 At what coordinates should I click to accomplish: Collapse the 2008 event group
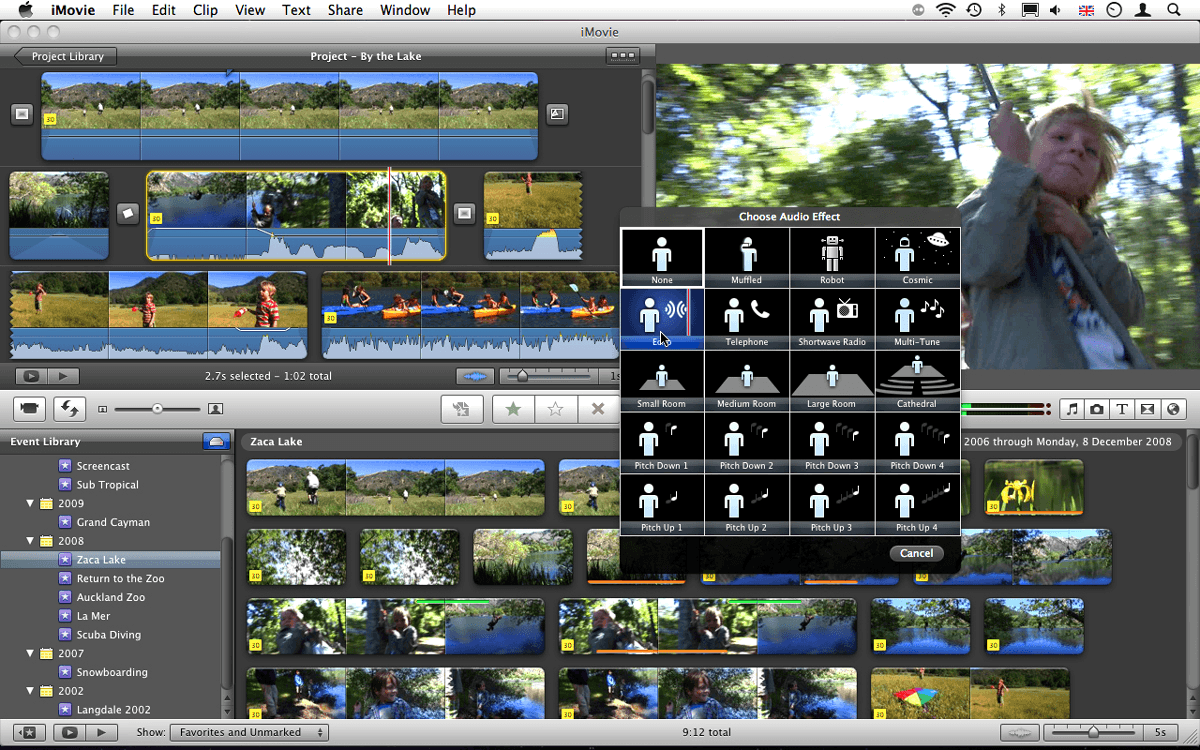tap(31, 541)
